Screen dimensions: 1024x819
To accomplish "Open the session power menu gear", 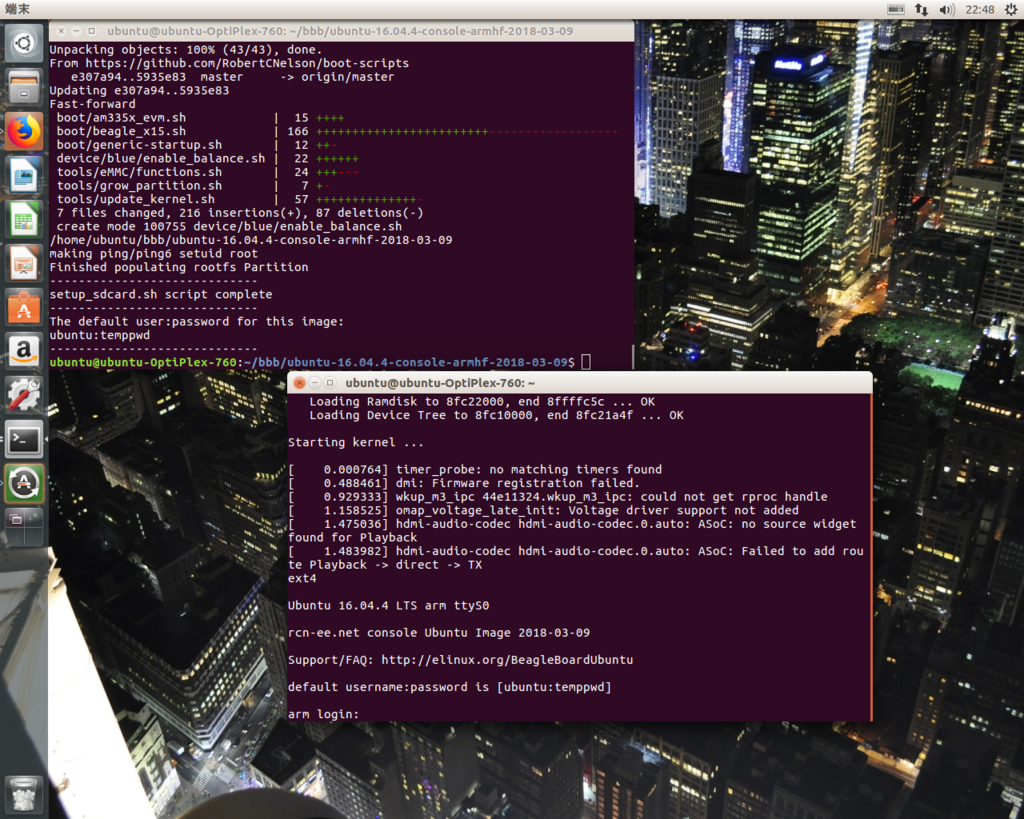I will 1010,9.
